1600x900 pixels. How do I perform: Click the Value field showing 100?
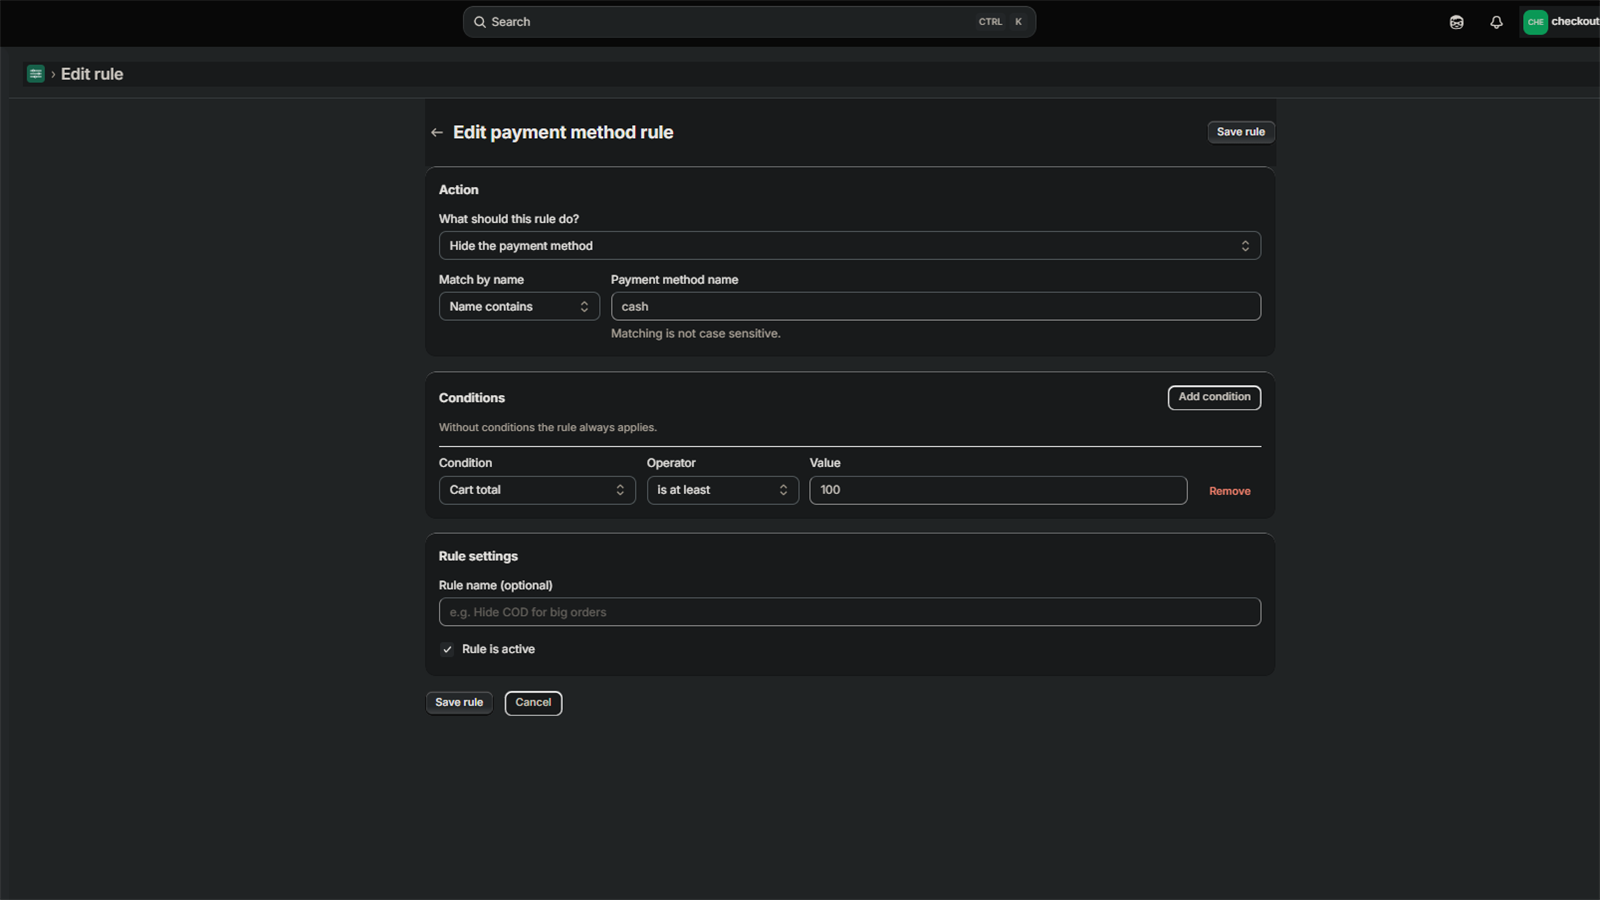(x=998, y=490)
